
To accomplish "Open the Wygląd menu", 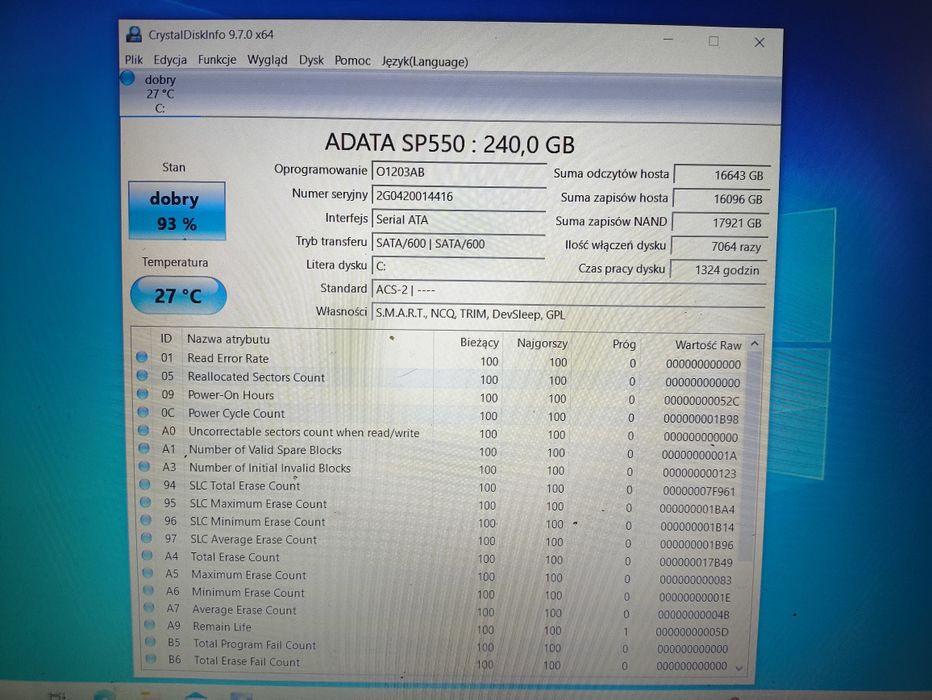I will click(267, 60).
